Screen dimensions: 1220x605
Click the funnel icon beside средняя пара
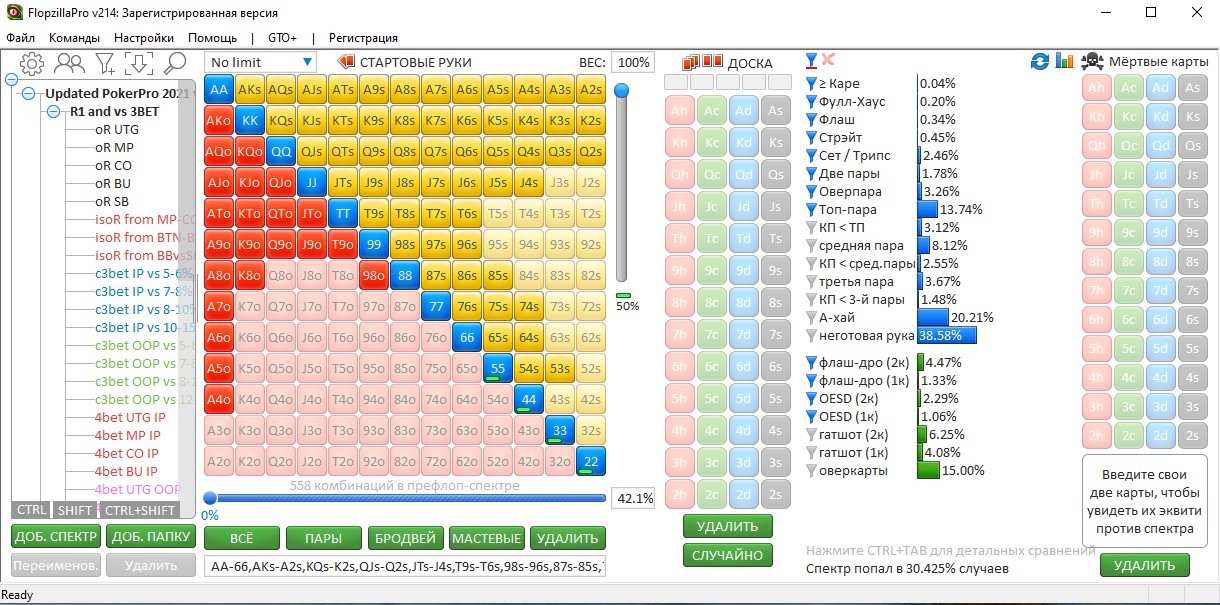(812, 246)
